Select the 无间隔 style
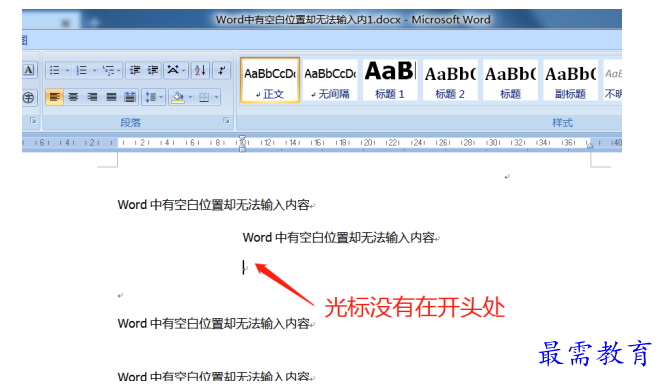The width and height of the screenshot is (660, 385). tap(330, 80)
